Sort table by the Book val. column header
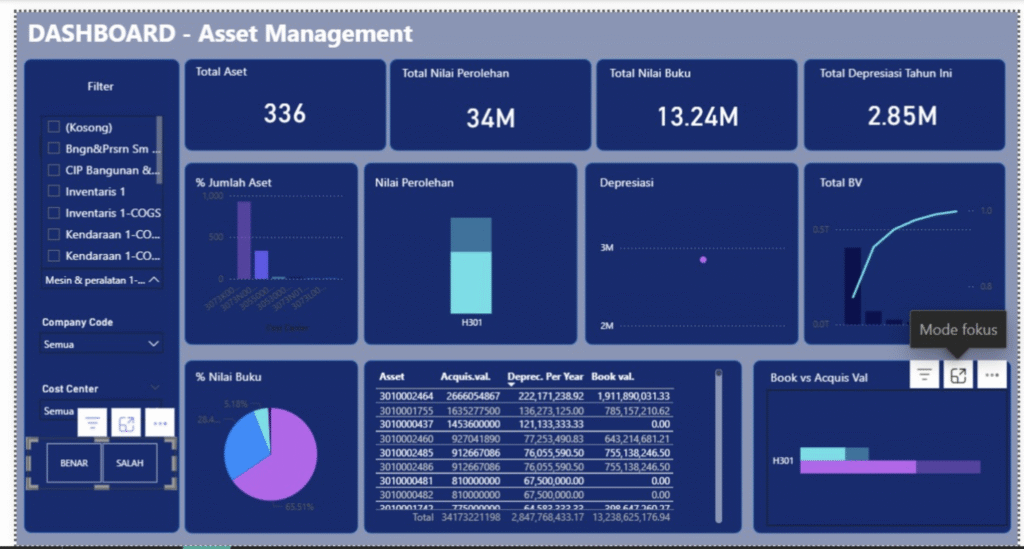The image size is (1024, 549). pyautogui.click(x=614, y=377)
